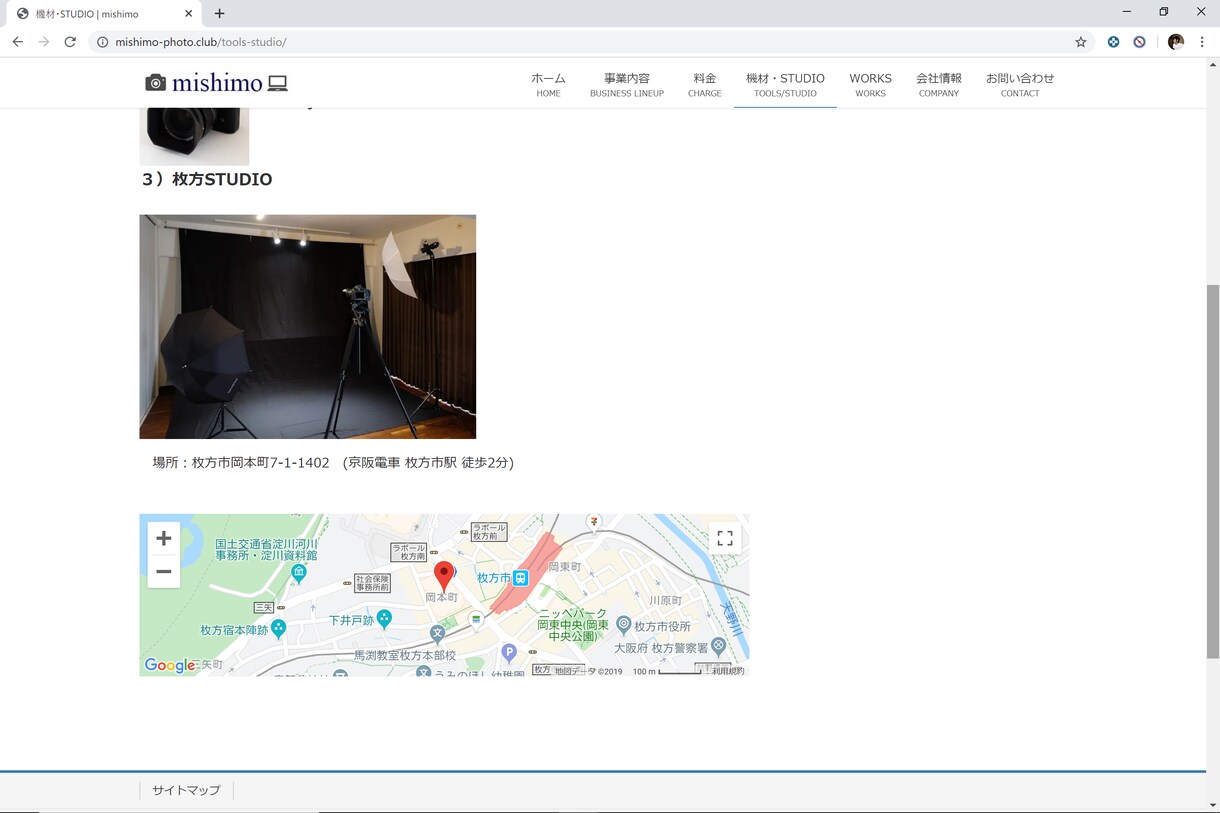Click the parking P marker on map
Screen dimensions: 1220x813
[509, 653]
